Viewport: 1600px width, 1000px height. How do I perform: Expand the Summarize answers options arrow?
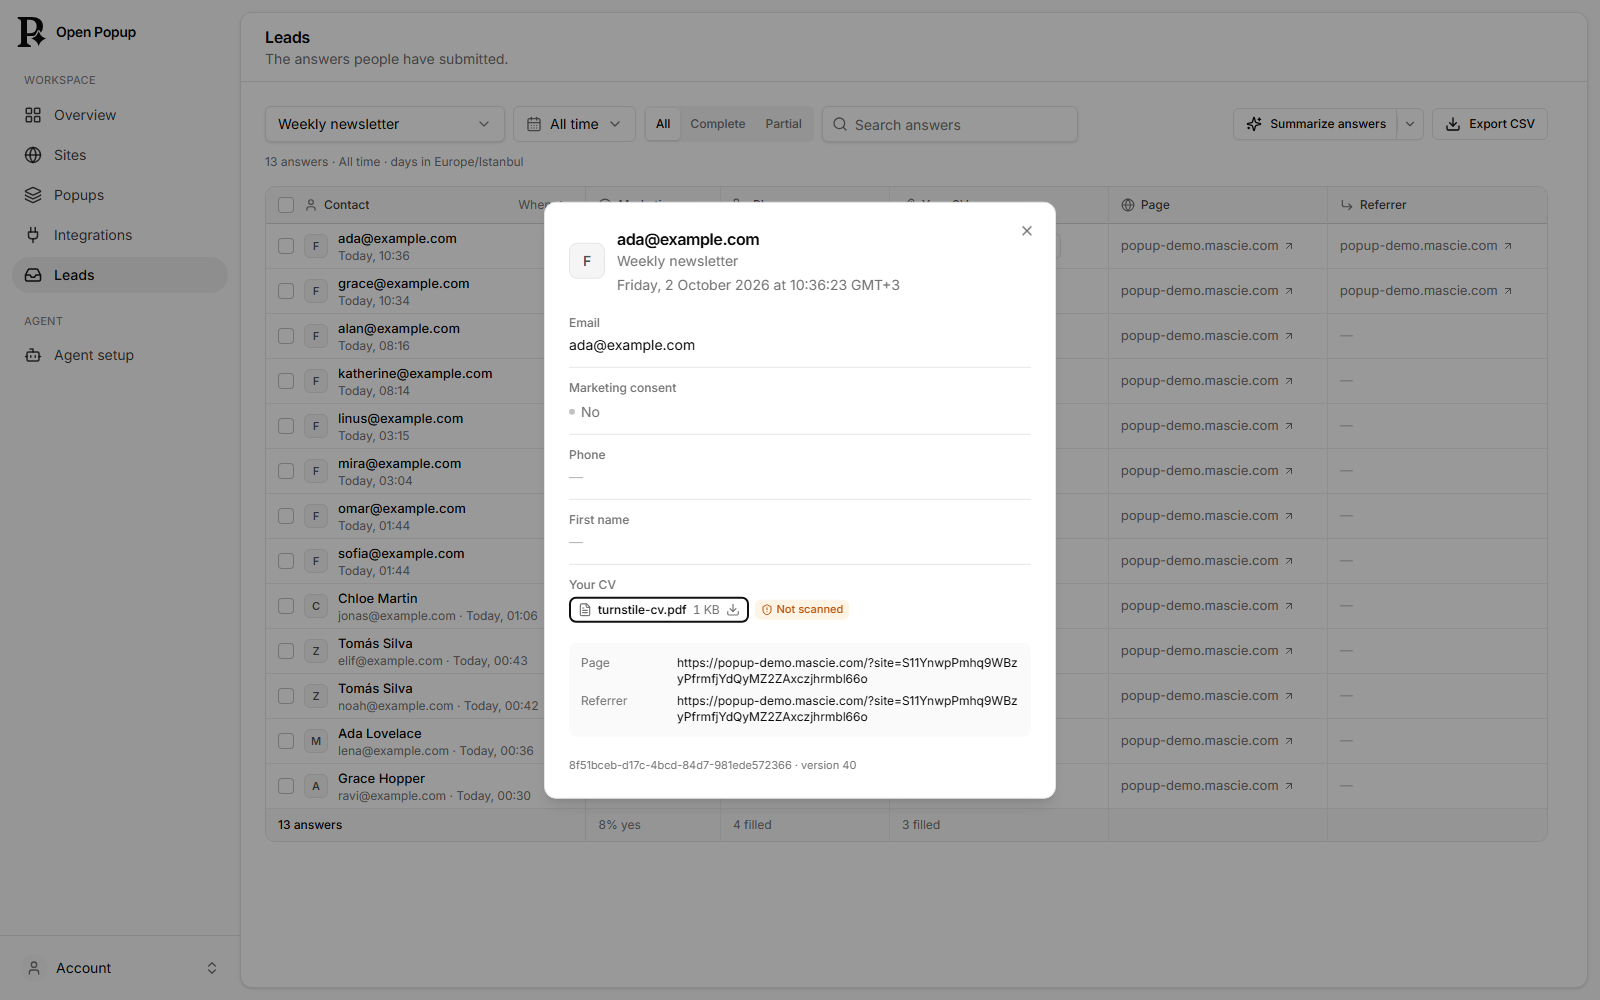click(x=1410, y=124)
